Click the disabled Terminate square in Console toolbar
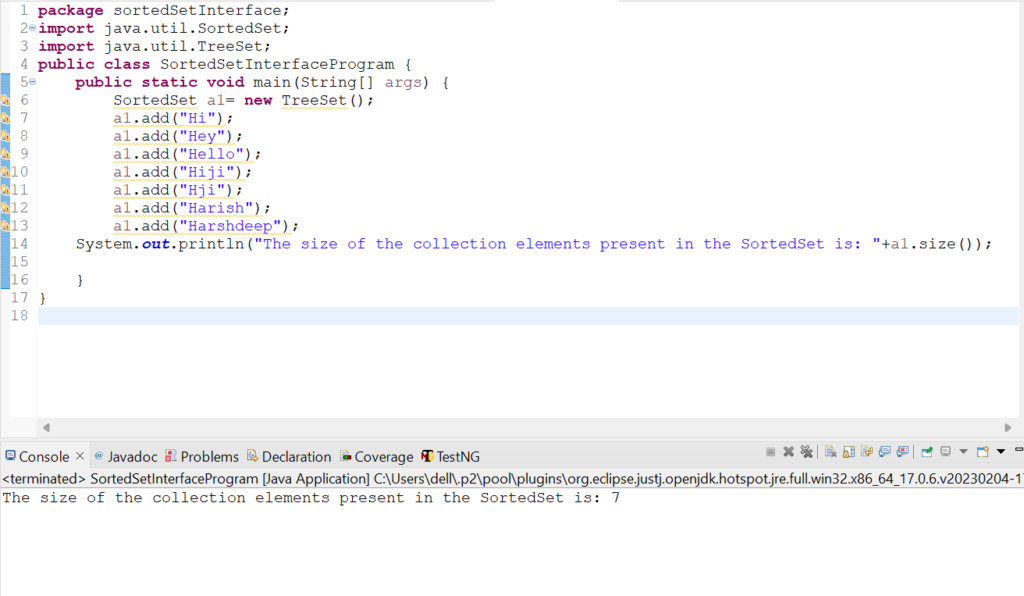The image size is (1024, 596). (771, 452)
